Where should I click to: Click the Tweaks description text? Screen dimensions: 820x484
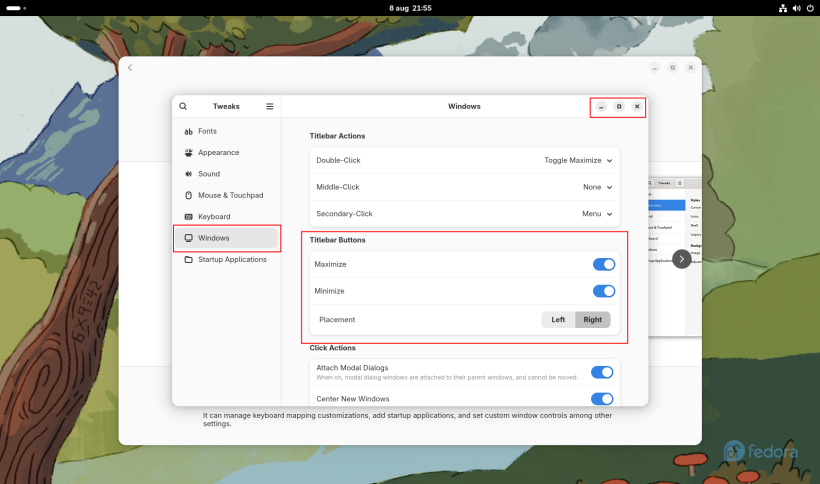pos(407,419)
